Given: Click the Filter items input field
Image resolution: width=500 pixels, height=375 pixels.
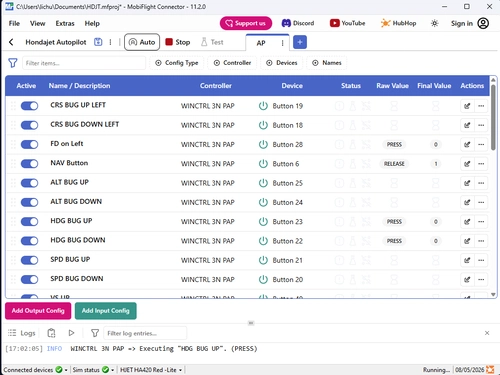Looking at the screenshot, I should coord(84,63).
